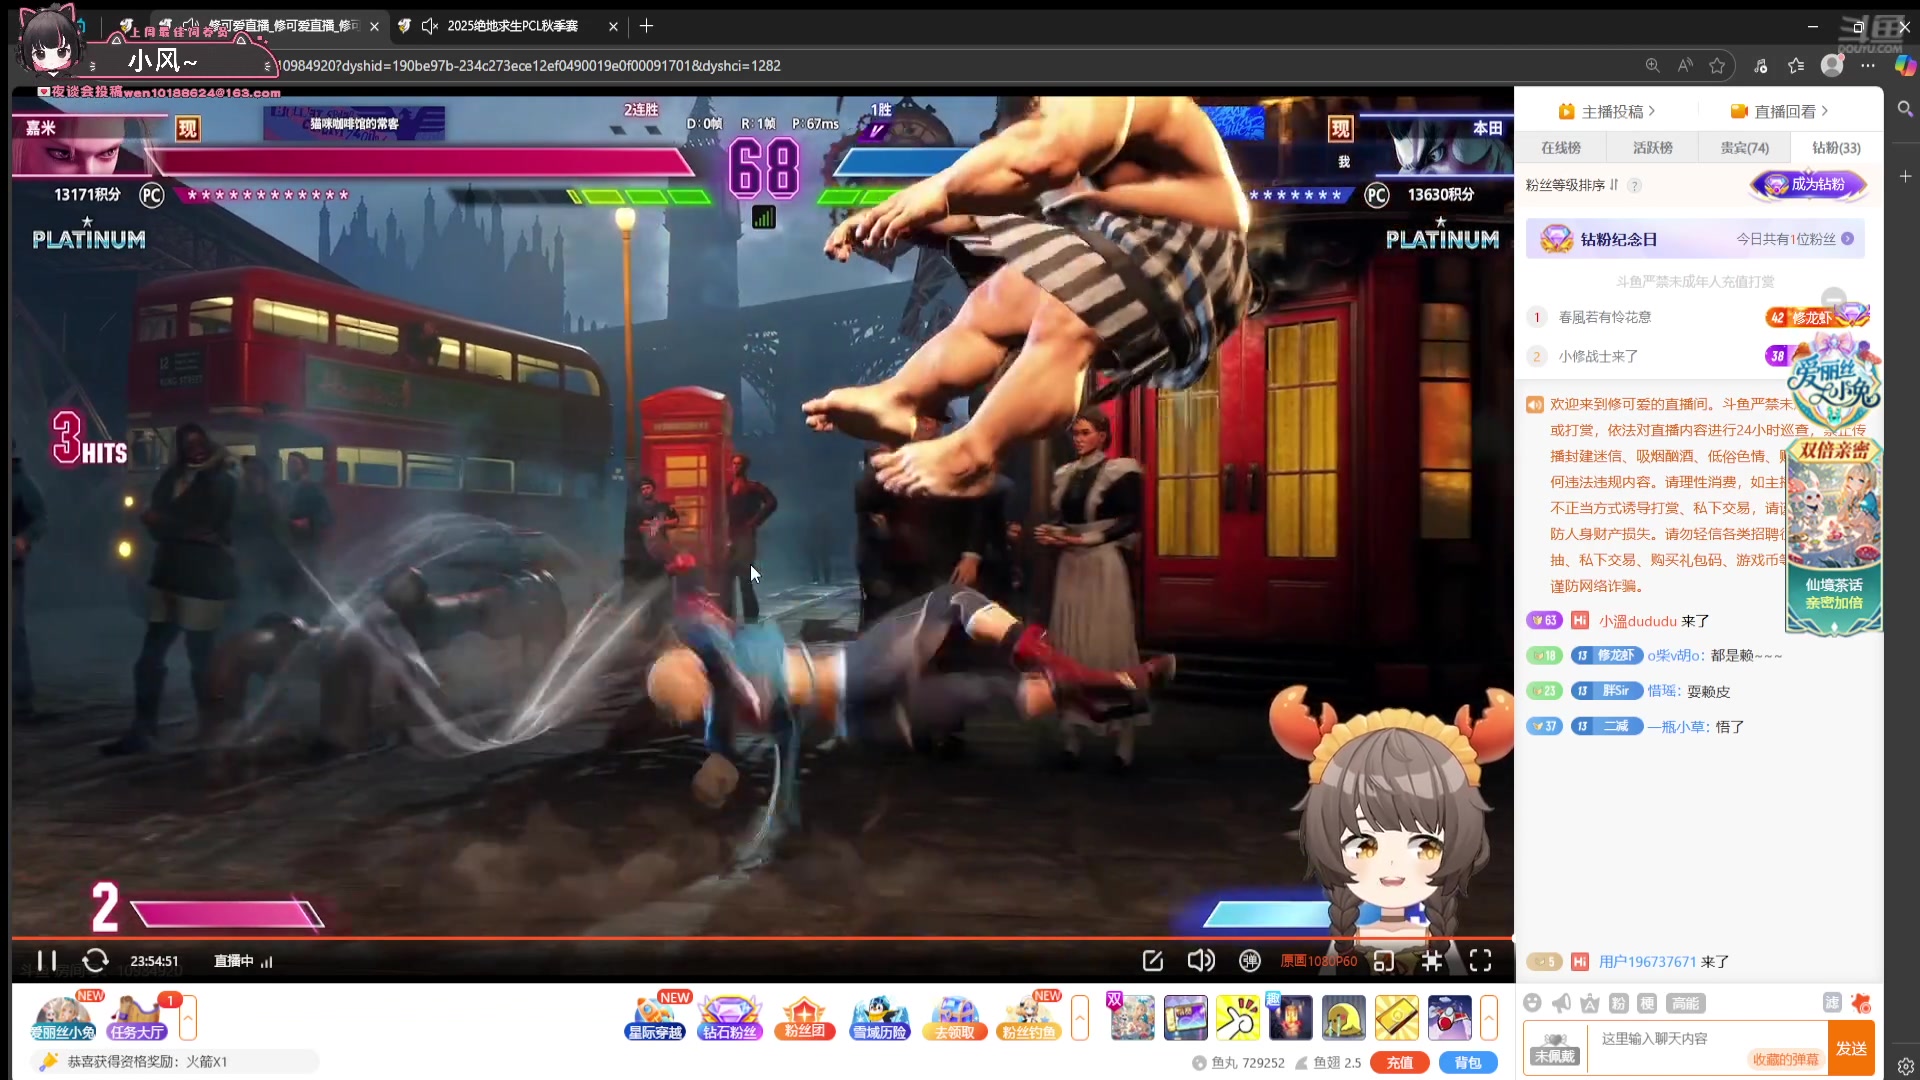Open the danmaku font style A icon
This screenshot has width=1920, height=1080.
click(1590, 1003)
